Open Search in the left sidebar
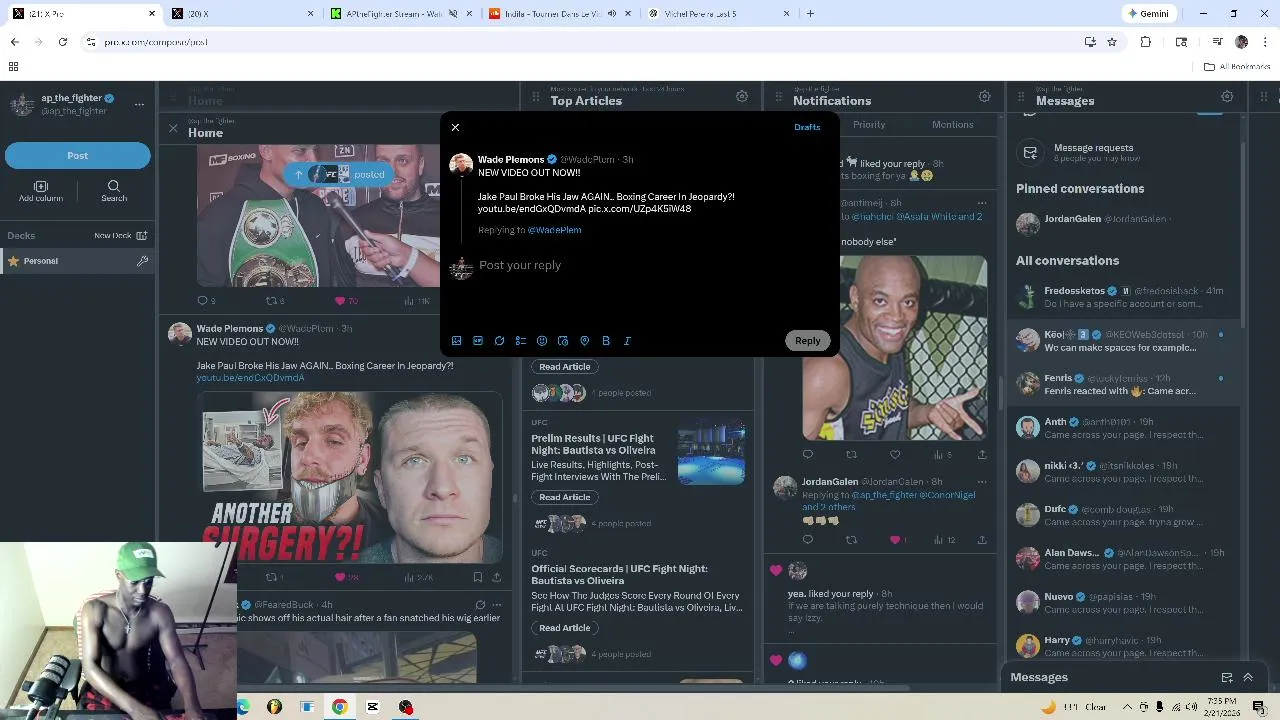The image size is (1280, 720). (x=114, y=191)
